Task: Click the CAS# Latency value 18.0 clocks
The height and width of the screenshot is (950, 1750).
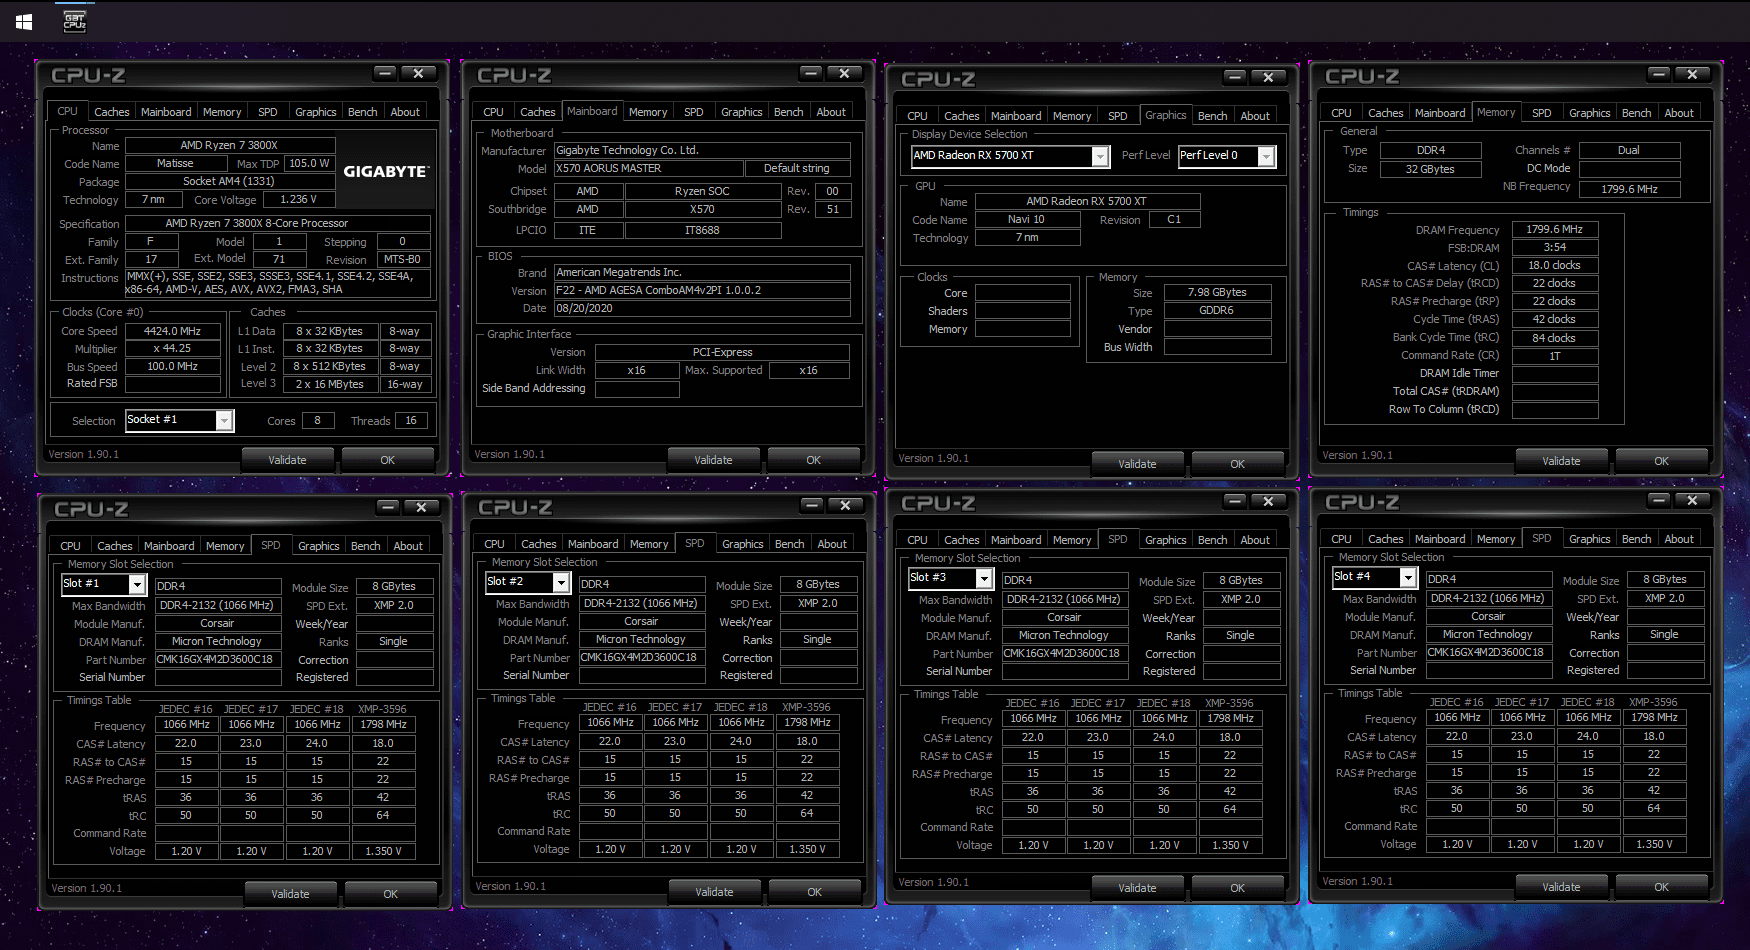Action: [1555, 266]
